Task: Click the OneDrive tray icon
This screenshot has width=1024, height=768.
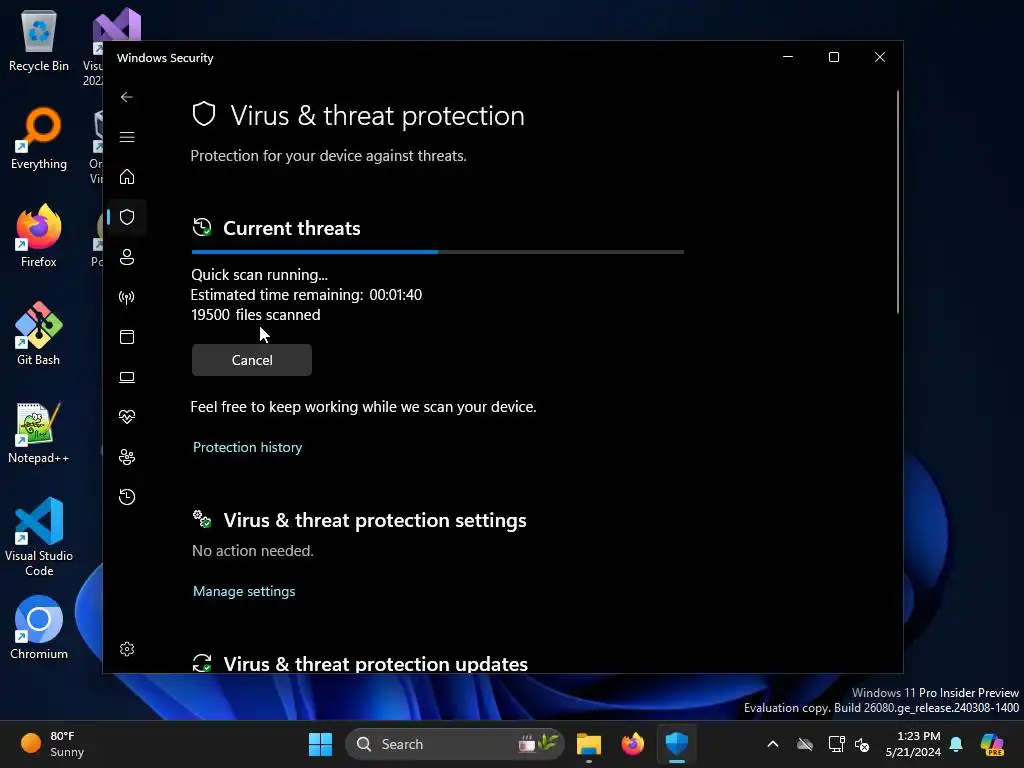Action: coord(805,744)
